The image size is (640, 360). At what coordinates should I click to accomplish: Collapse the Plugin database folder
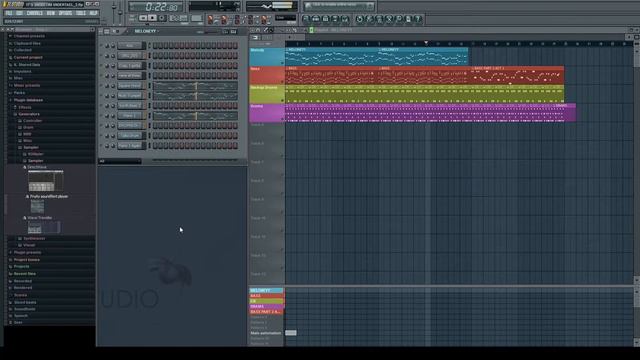click(28, 100)
